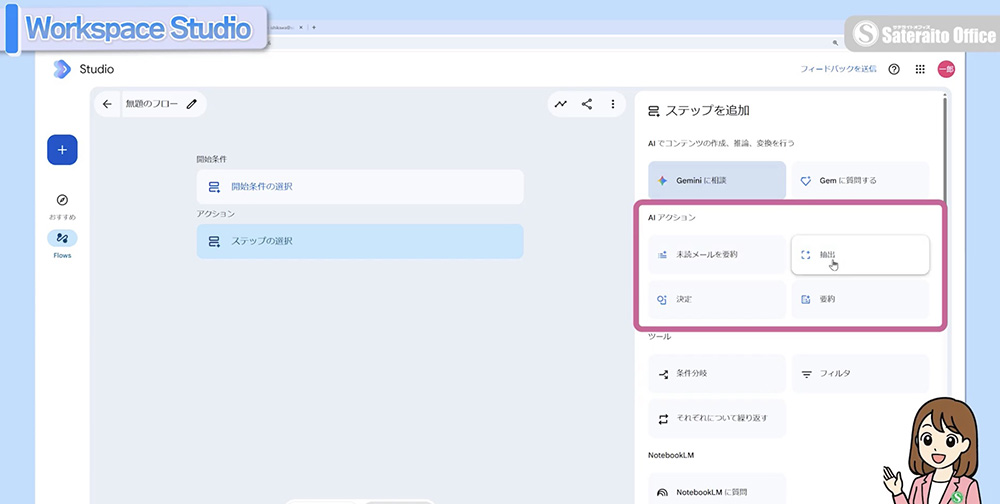Open a new browser tab
This screenshot has width=1000, height=504.
point(314,27)
